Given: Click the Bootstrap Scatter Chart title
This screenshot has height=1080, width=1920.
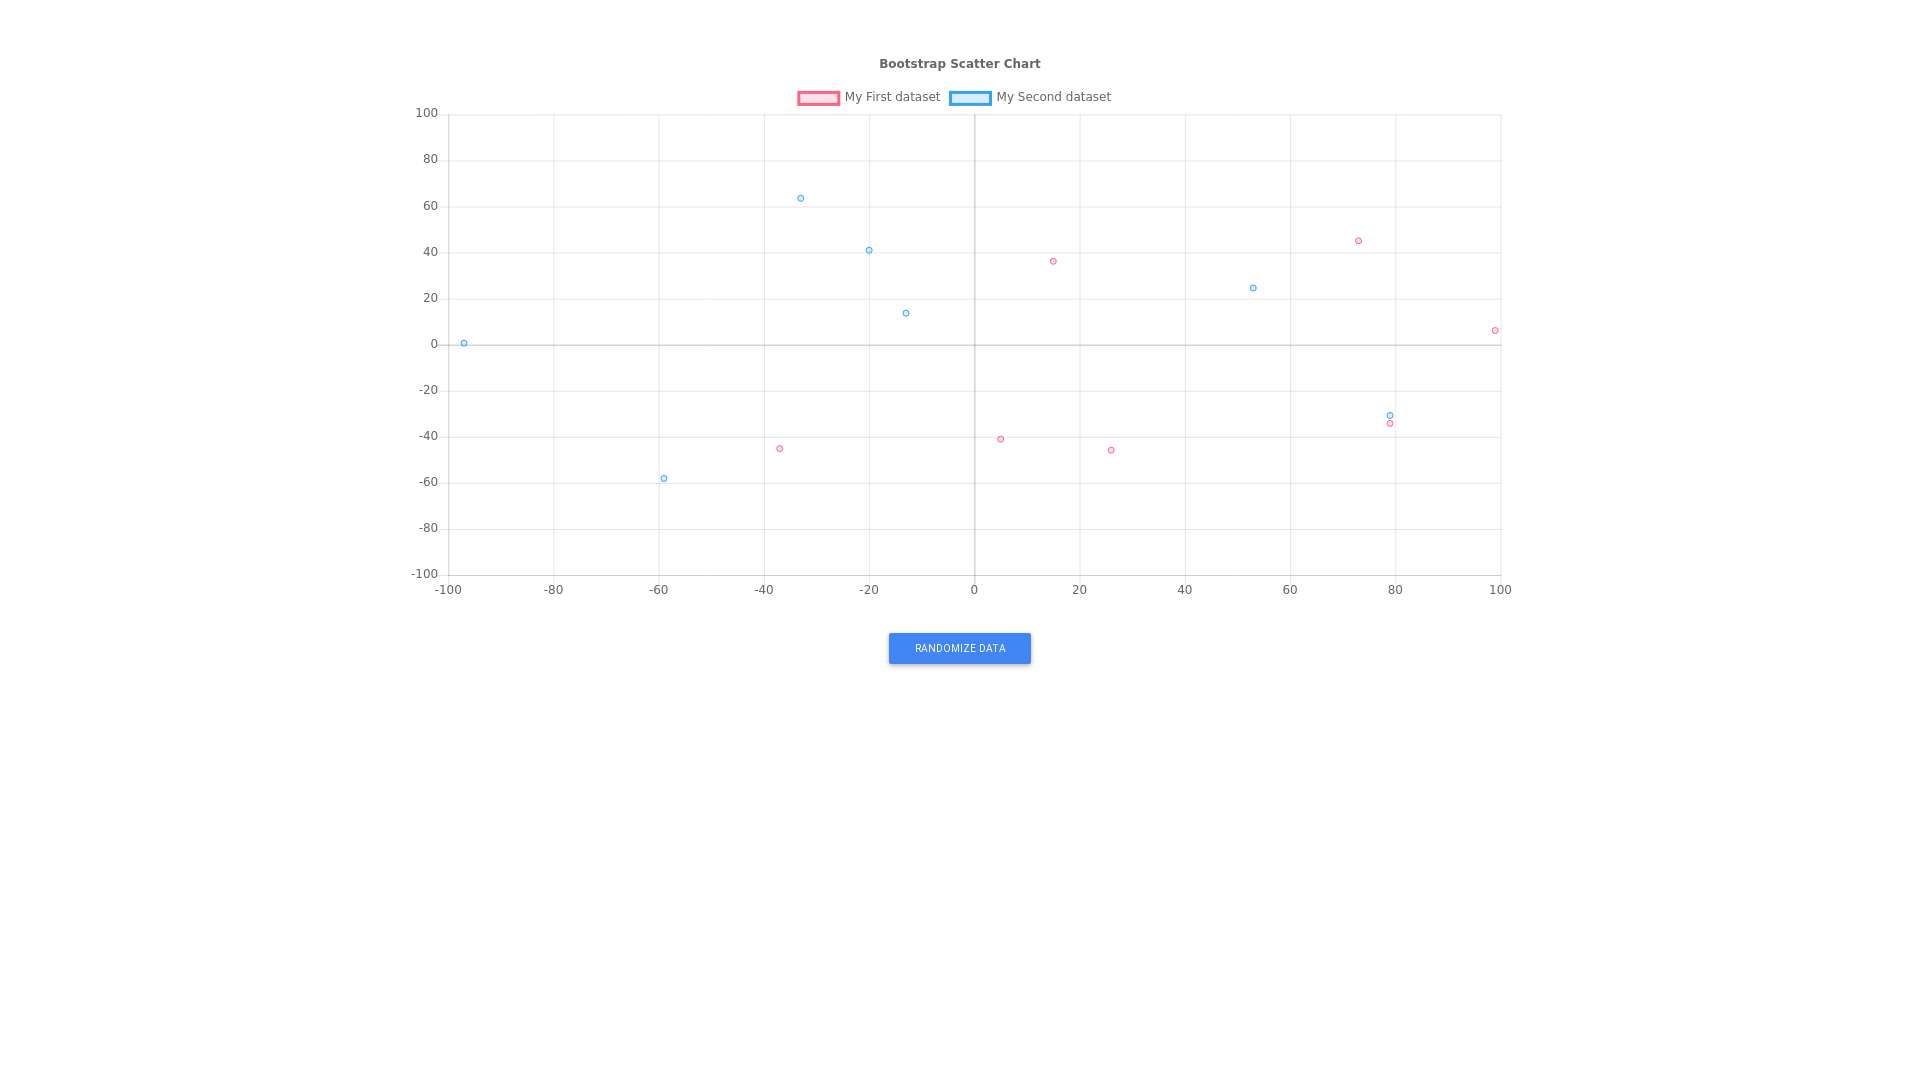Looking at the screenshot, I should pyautogui.click(x=959, y=64).
